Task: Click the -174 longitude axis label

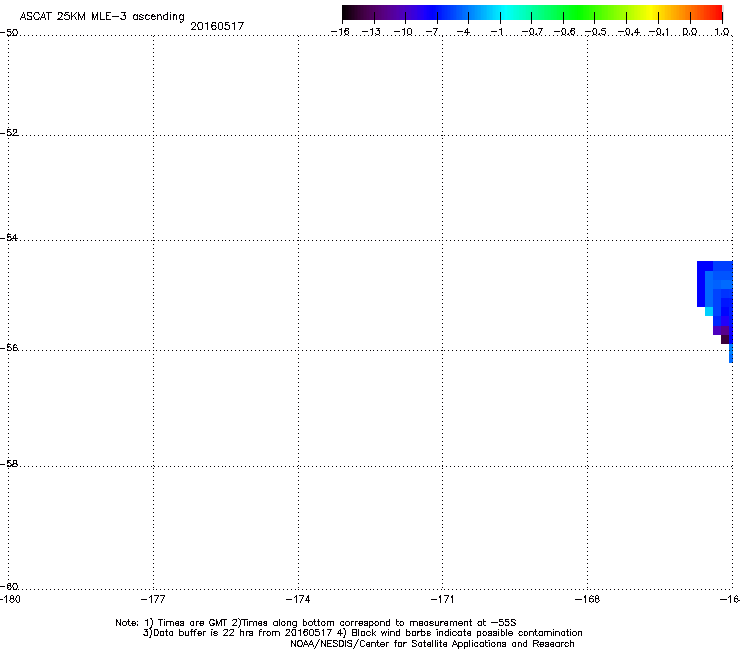Action: 298,599
